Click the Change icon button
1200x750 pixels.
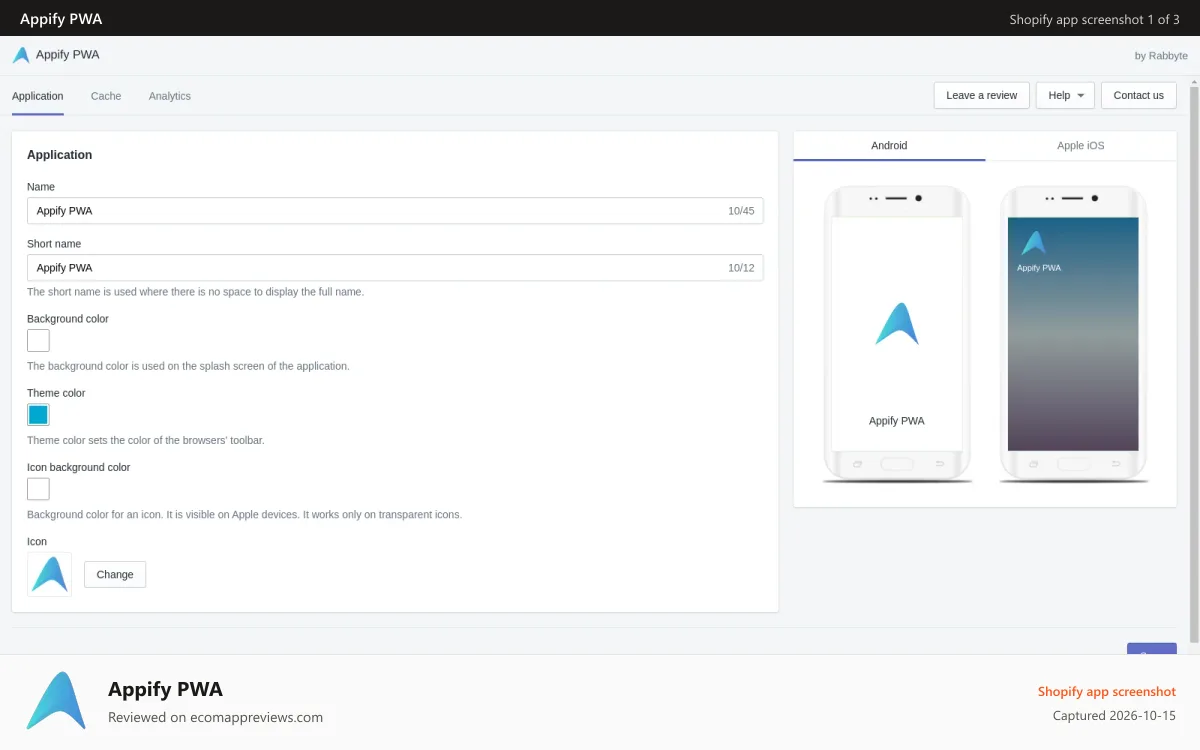115,574
